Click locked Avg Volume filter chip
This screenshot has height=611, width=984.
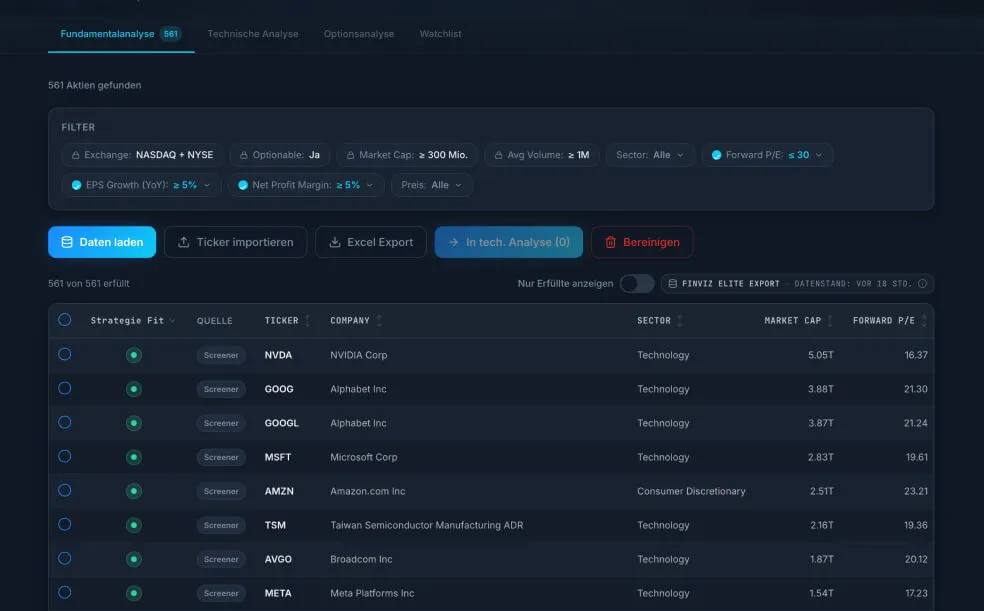tap(542, 155)
